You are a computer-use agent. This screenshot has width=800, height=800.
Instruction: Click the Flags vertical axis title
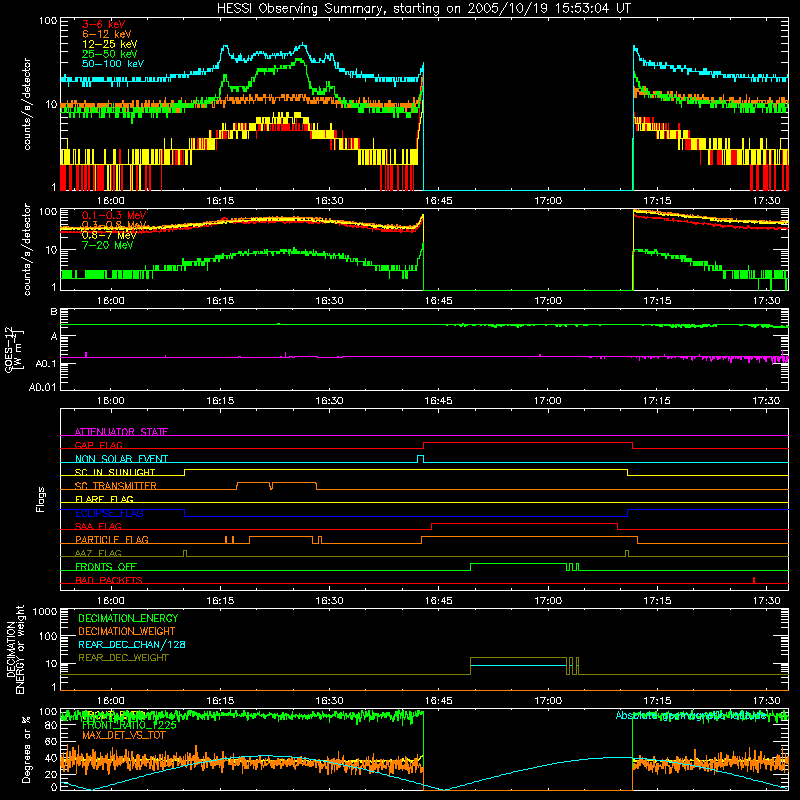coord(41,499)
